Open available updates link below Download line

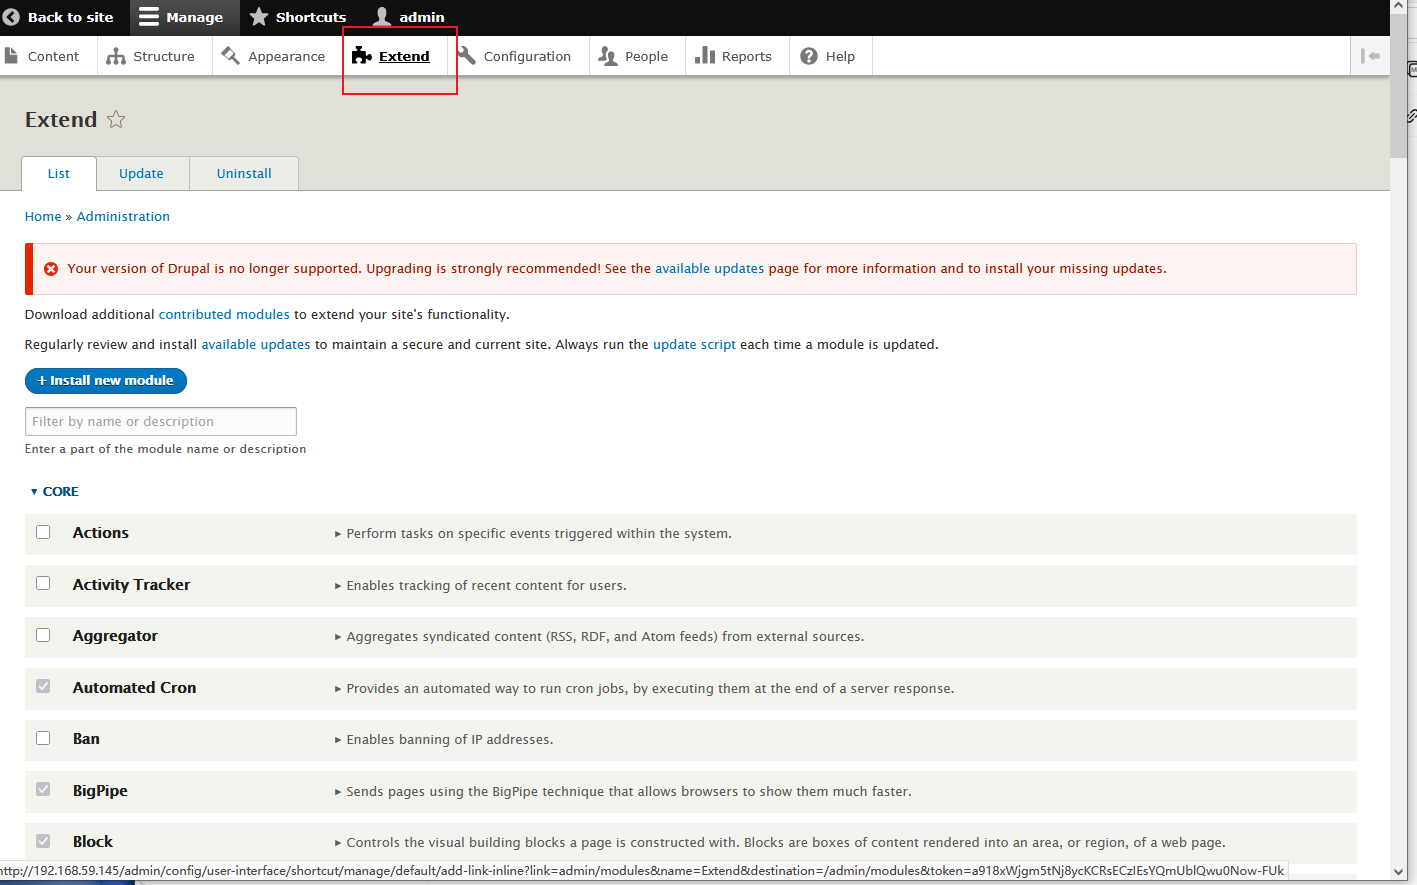[x=256, y=344]
